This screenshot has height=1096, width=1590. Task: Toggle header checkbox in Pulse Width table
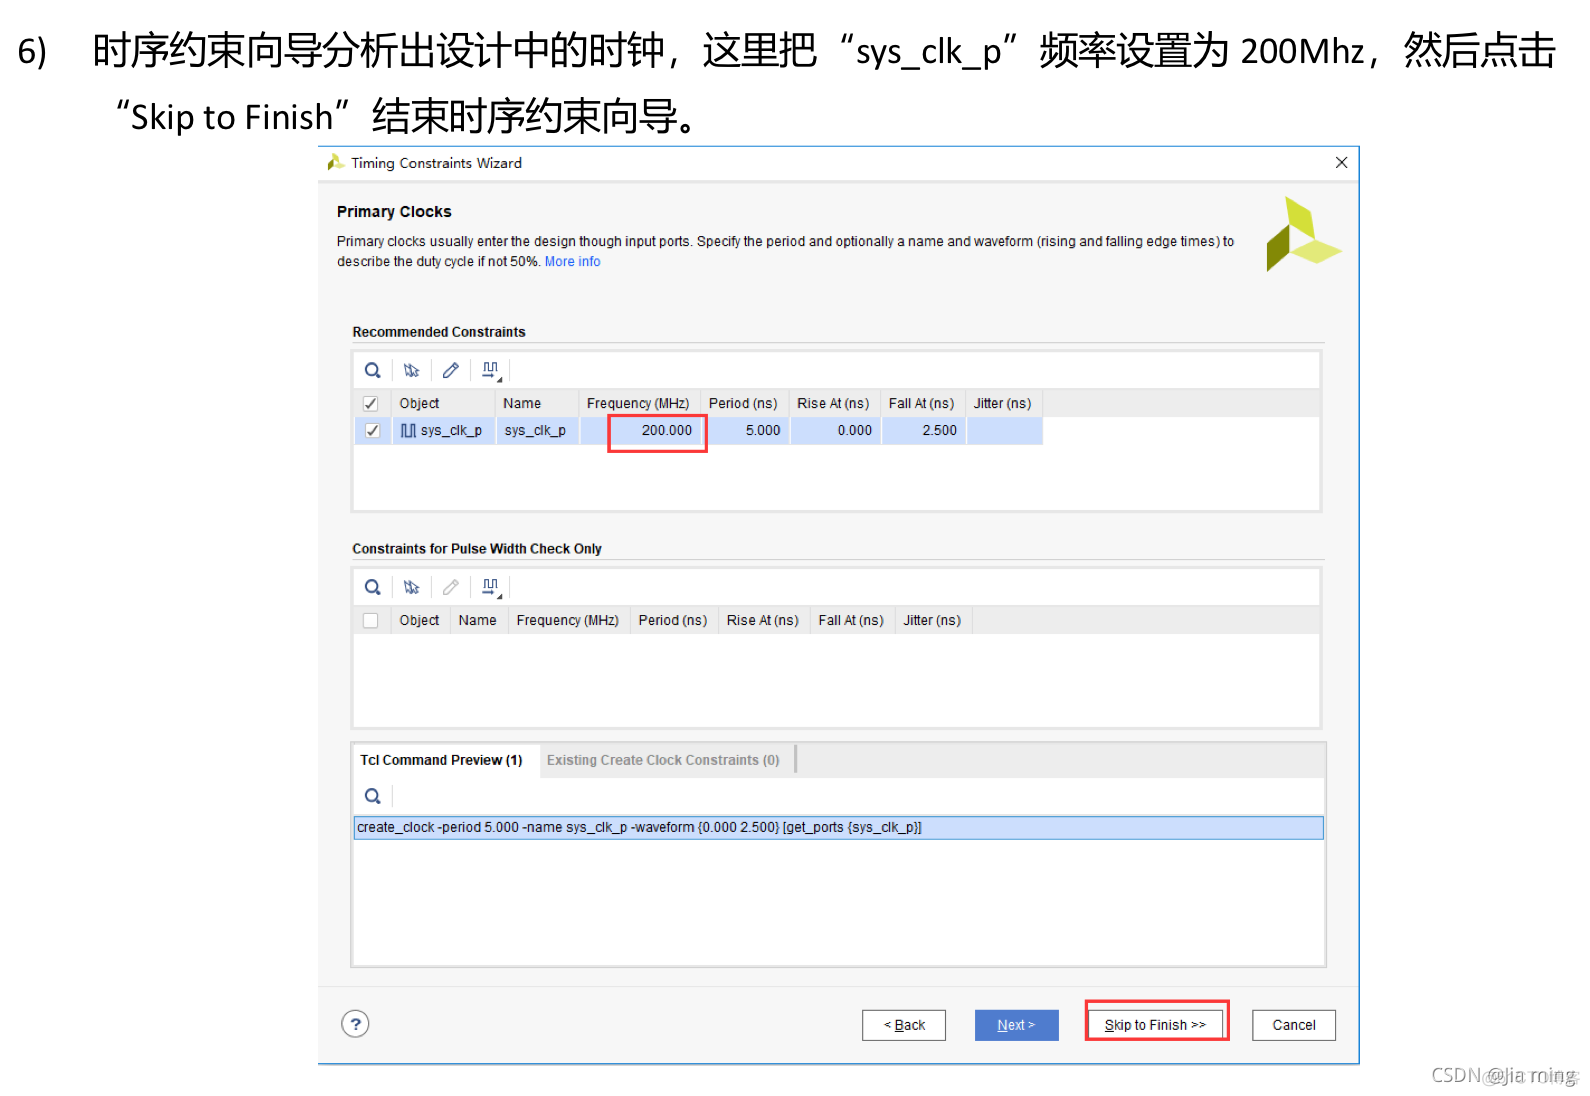coord(371,620)
